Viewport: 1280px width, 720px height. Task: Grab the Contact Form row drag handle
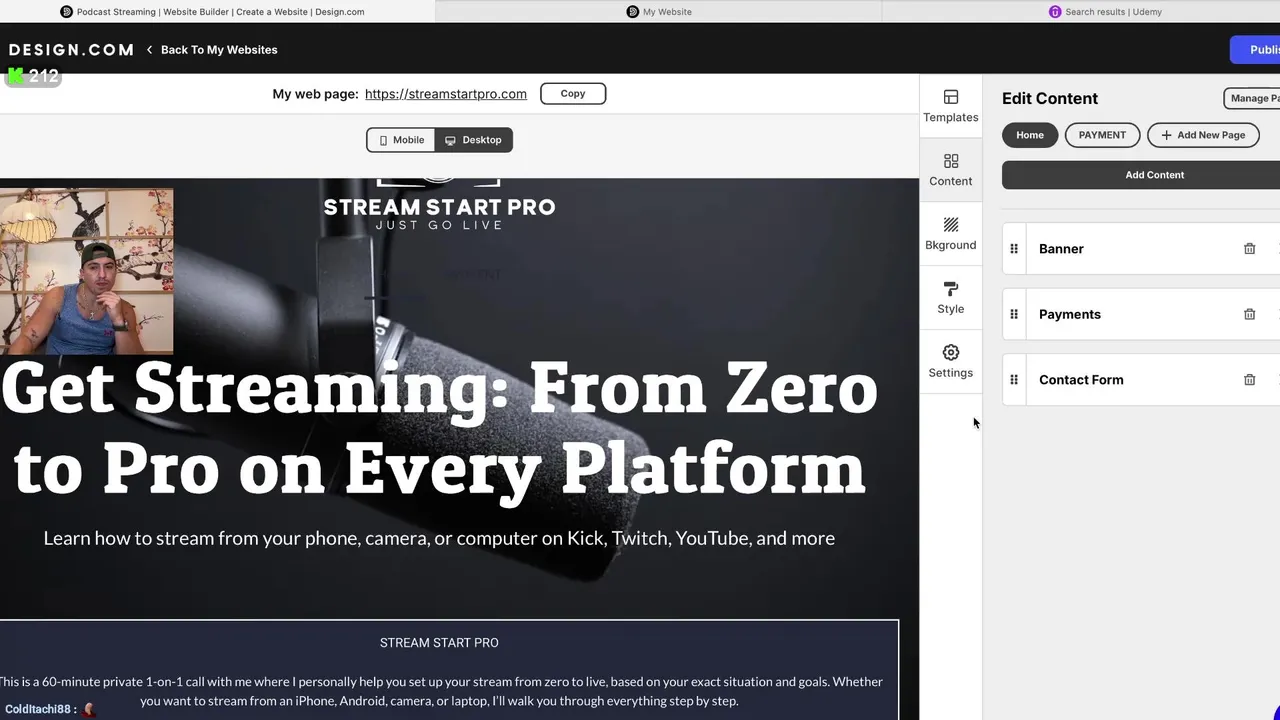1014,380
